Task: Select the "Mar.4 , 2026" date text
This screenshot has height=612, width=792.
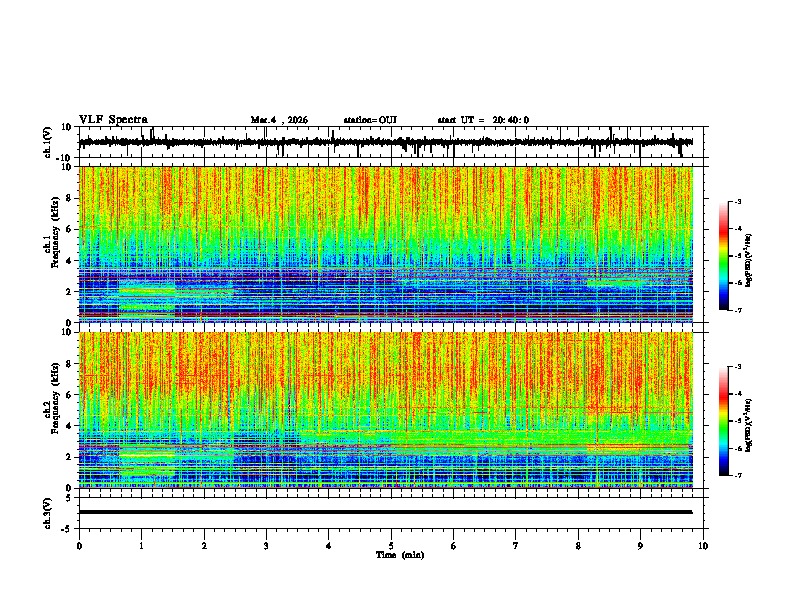Action: 279,120
